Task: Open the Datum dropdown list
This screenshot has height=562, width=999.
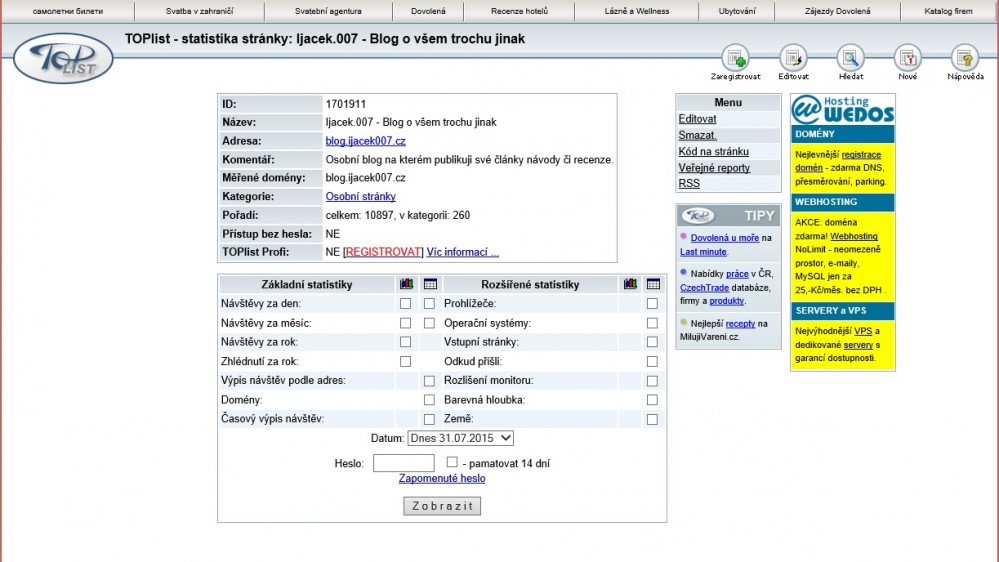Action: coord(460,438)
